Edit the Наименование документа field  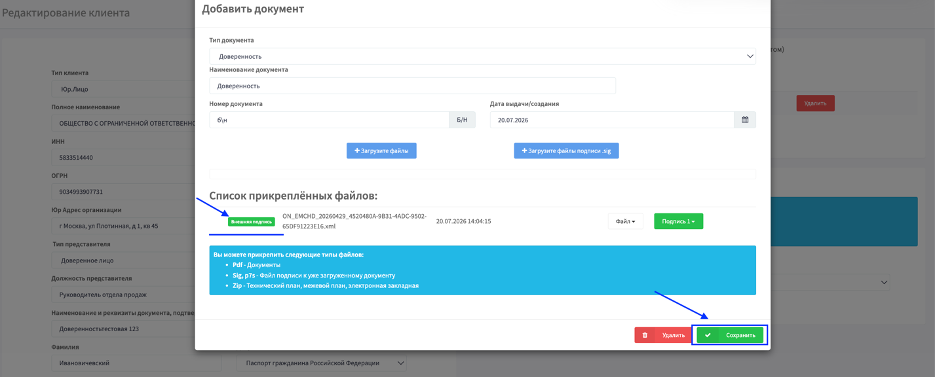click(412, 85)
